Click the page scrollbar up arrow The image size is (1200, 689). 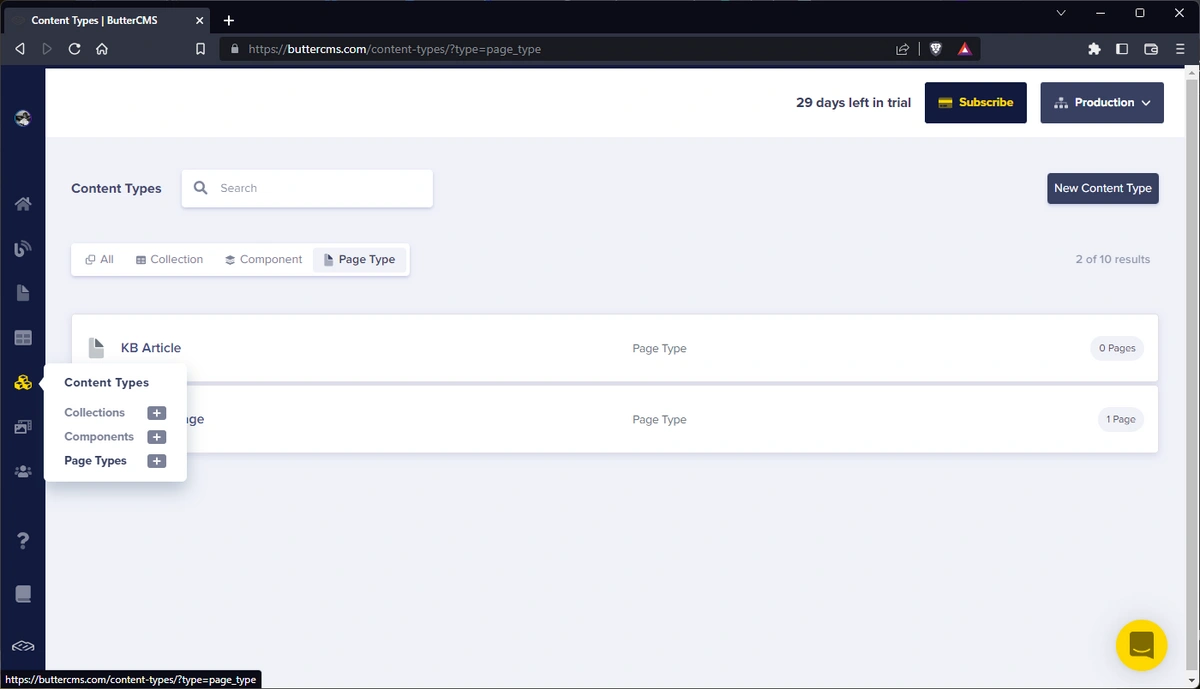point(1192,72)
